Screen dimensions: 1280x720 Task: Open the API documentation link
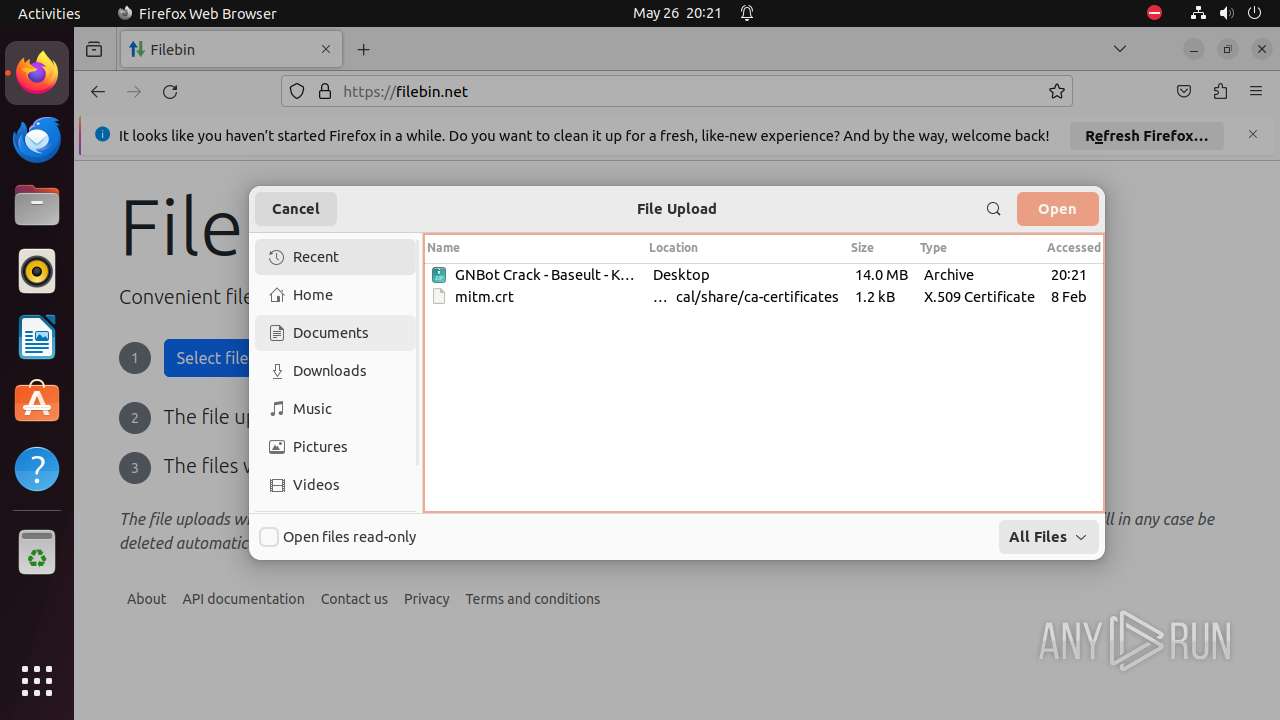243,599
